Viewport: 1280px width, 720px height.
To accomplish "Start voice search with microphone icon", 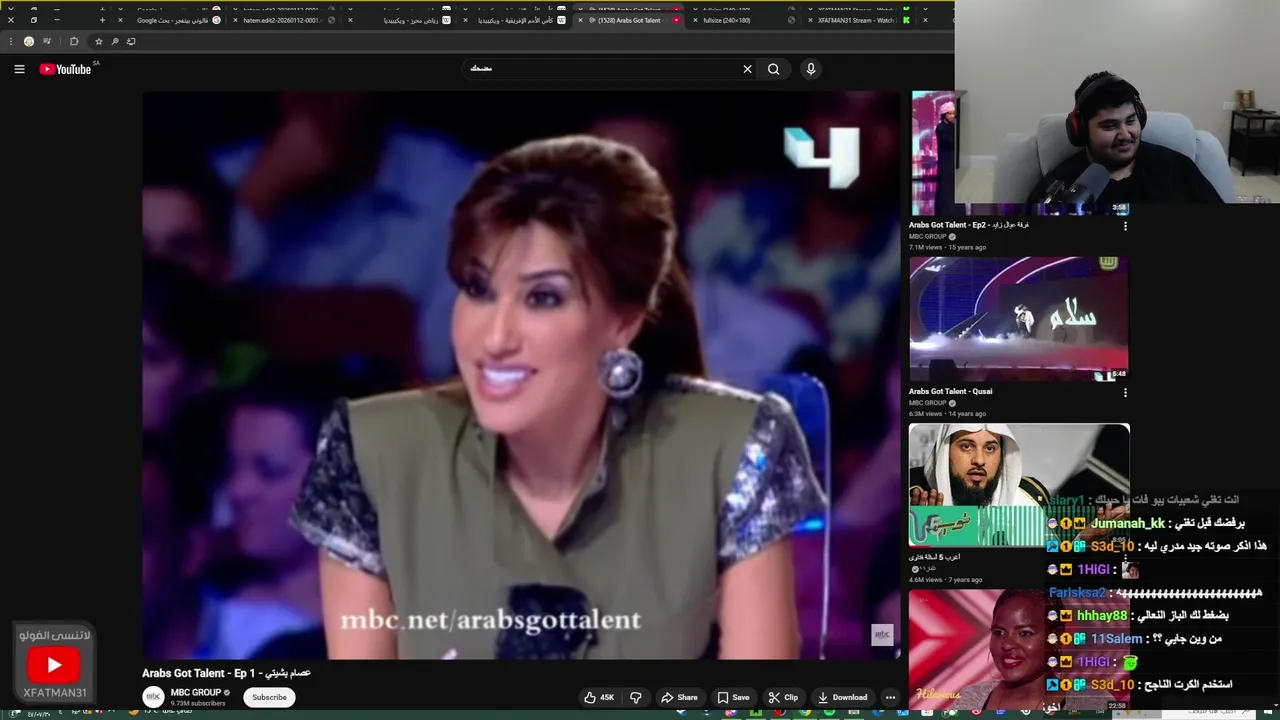I will [x=811, y=69].
